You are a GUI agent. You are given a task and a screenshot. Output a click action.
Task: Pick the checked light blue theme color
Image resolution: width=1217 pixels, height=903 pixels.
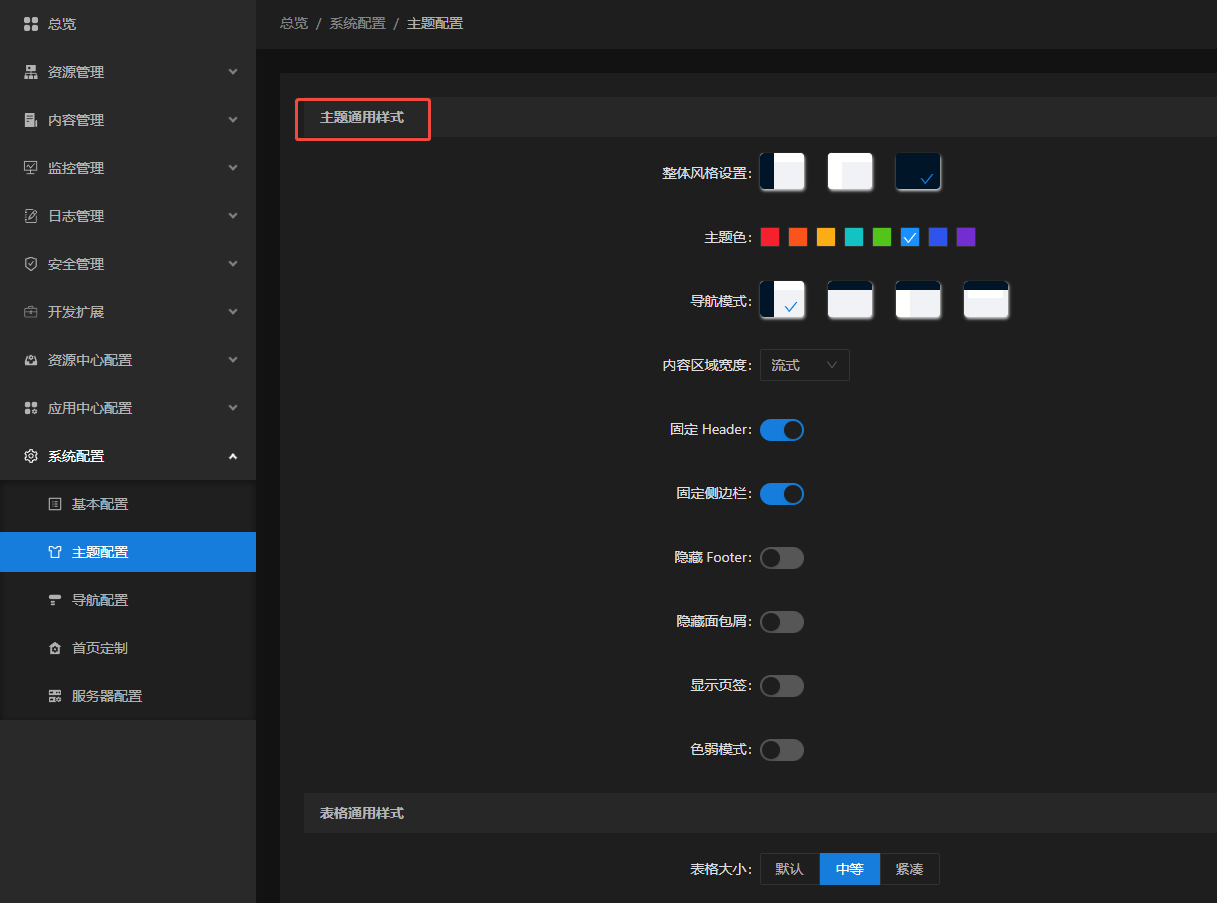tap(910, 237)
